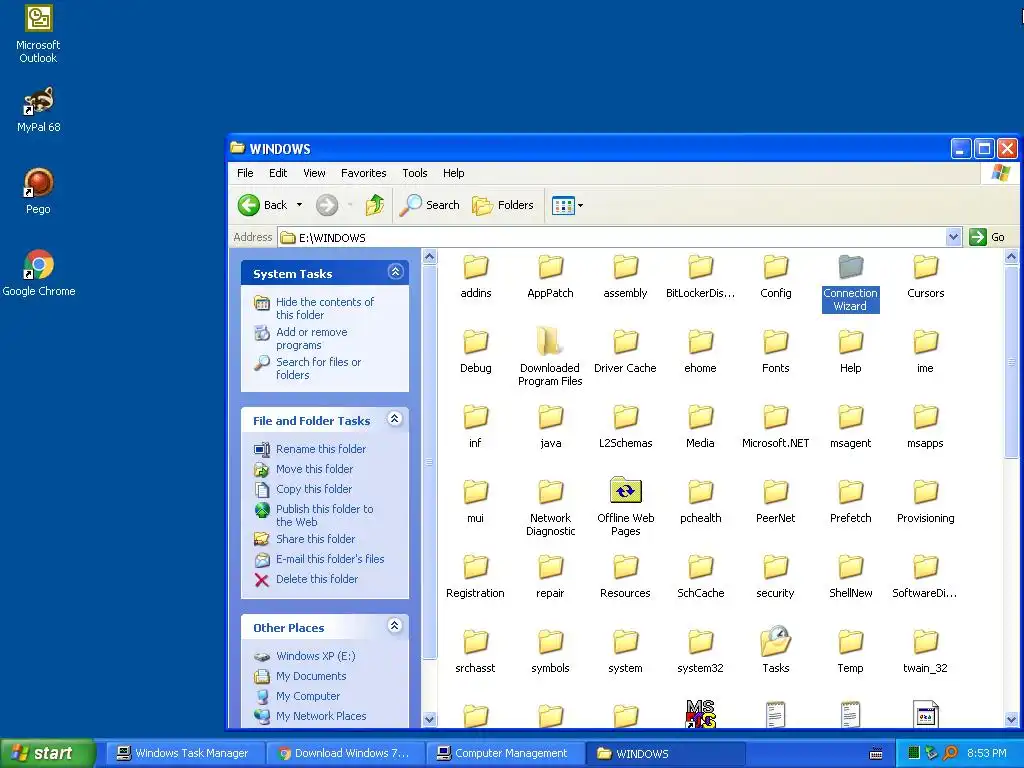The height and width of the screenshot is (768, 1024).
Task: Click the Go button
Action: tap(987, 237)
